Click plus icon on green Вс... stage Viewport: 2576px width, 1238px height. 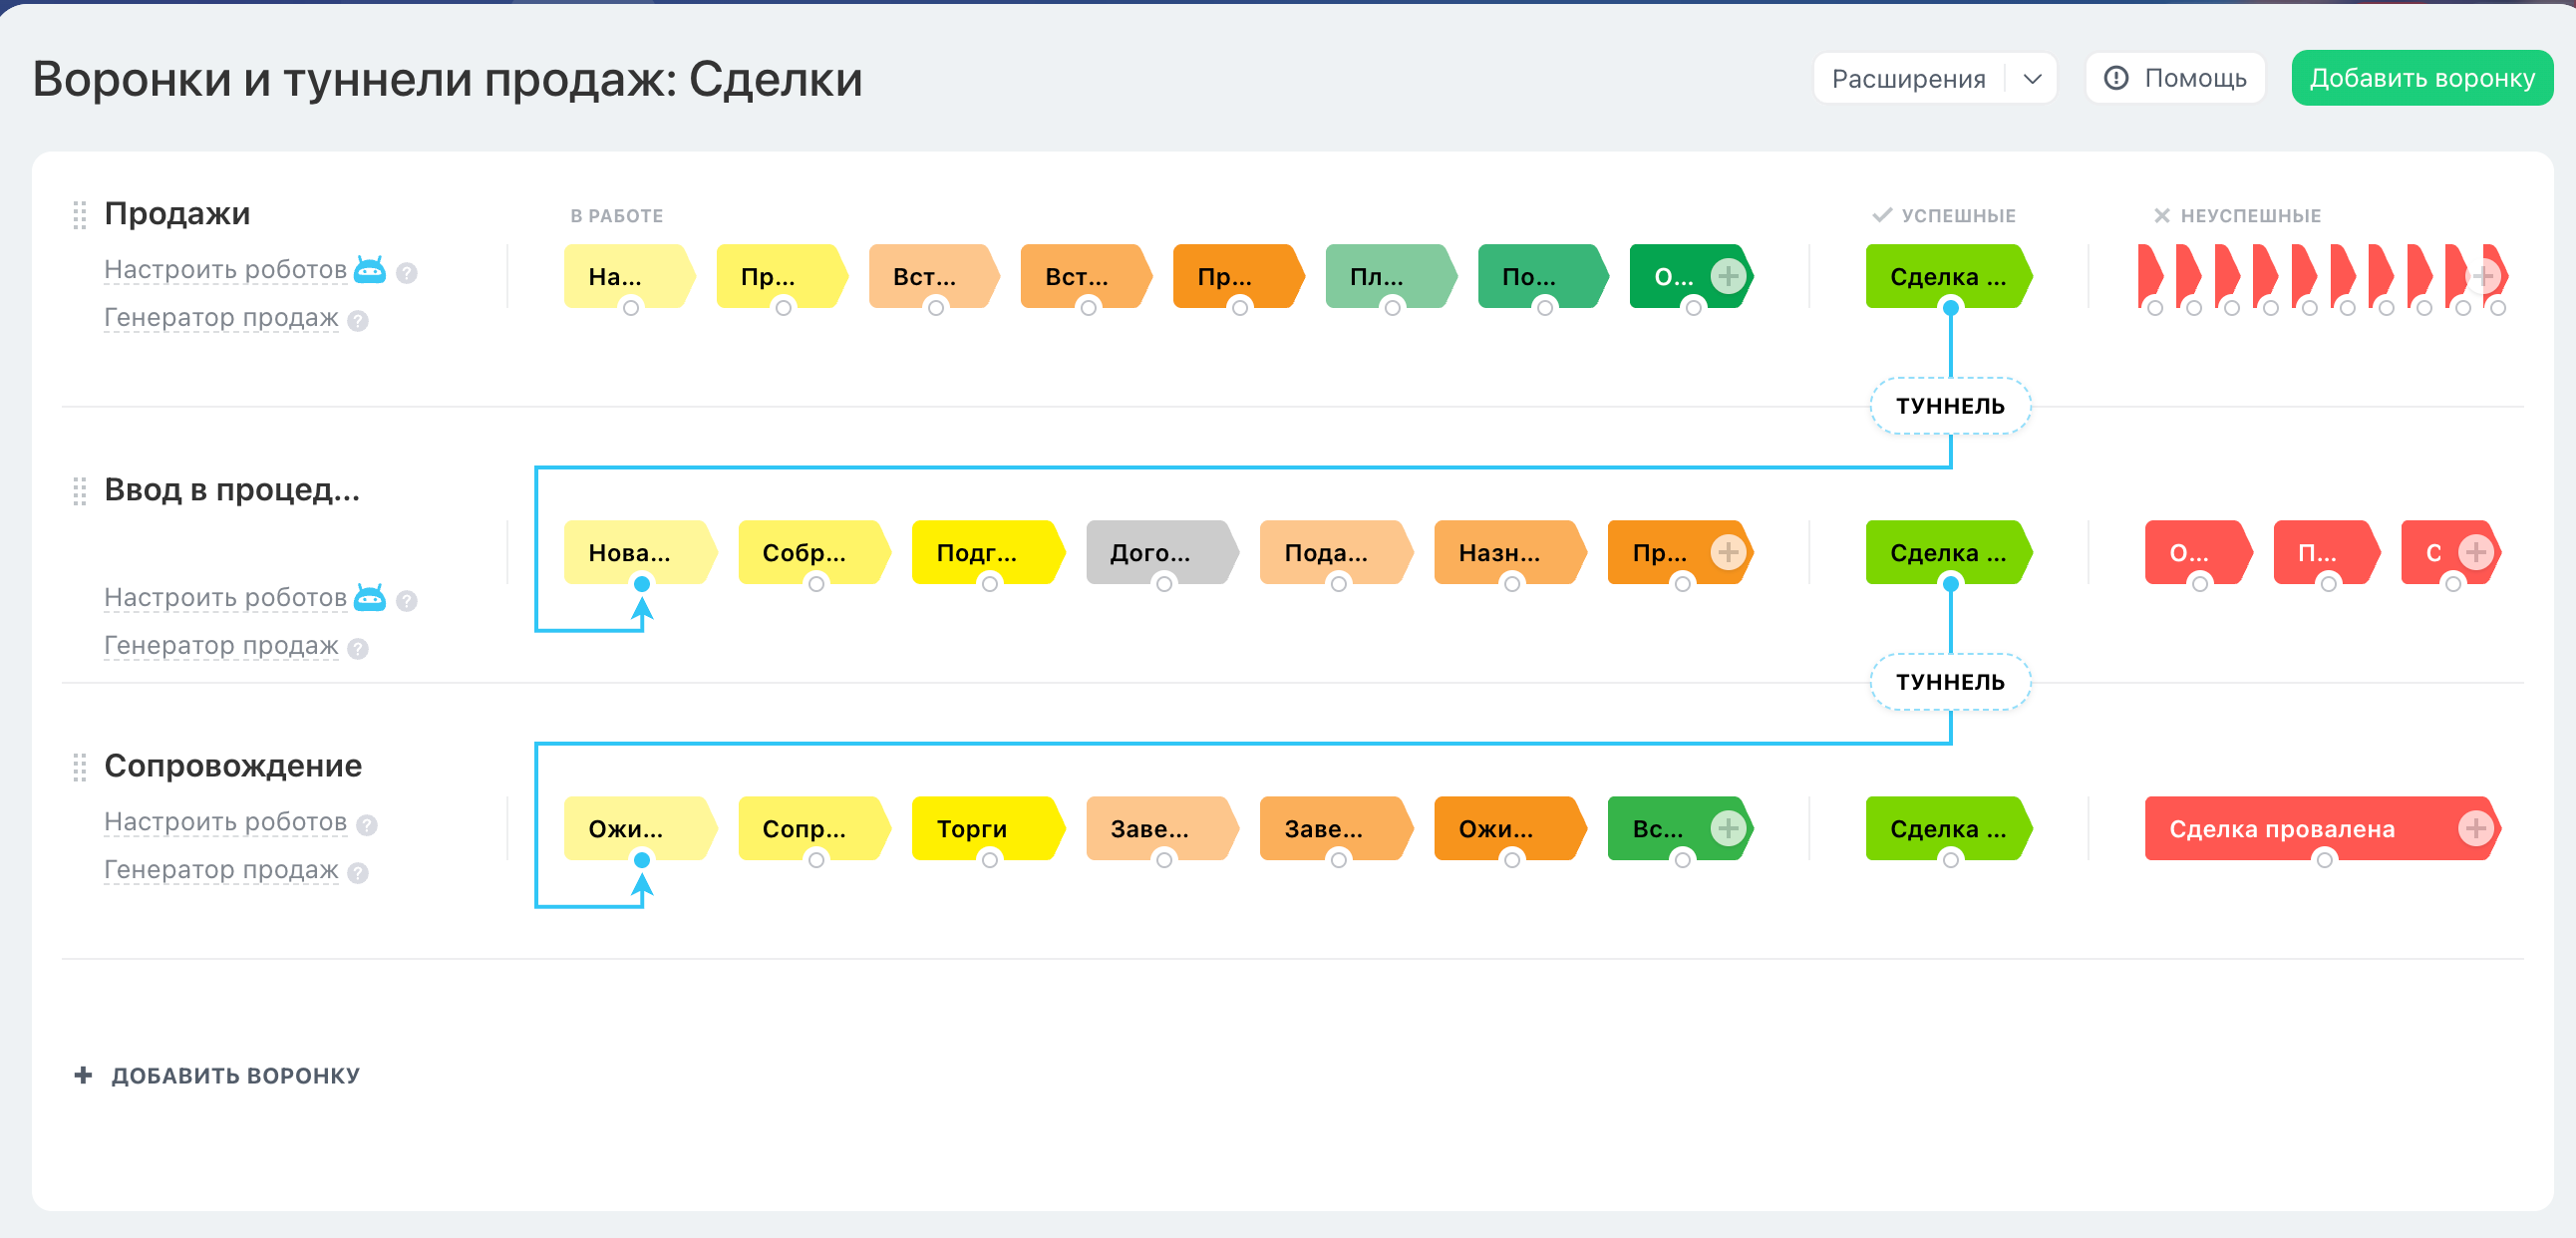tap(1727, 828)
